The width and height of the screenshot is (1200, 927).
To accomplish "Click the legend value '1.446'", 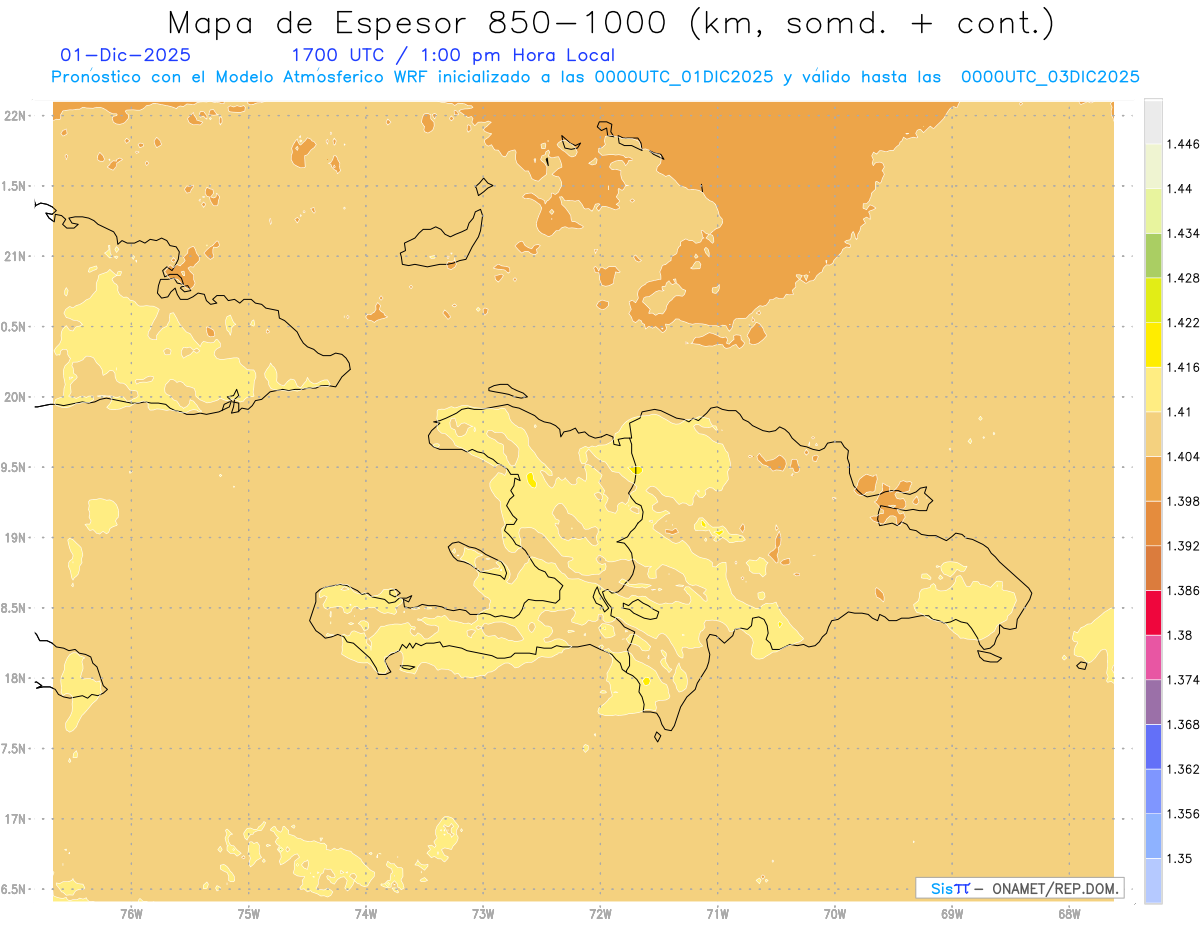I will 1183,144.
